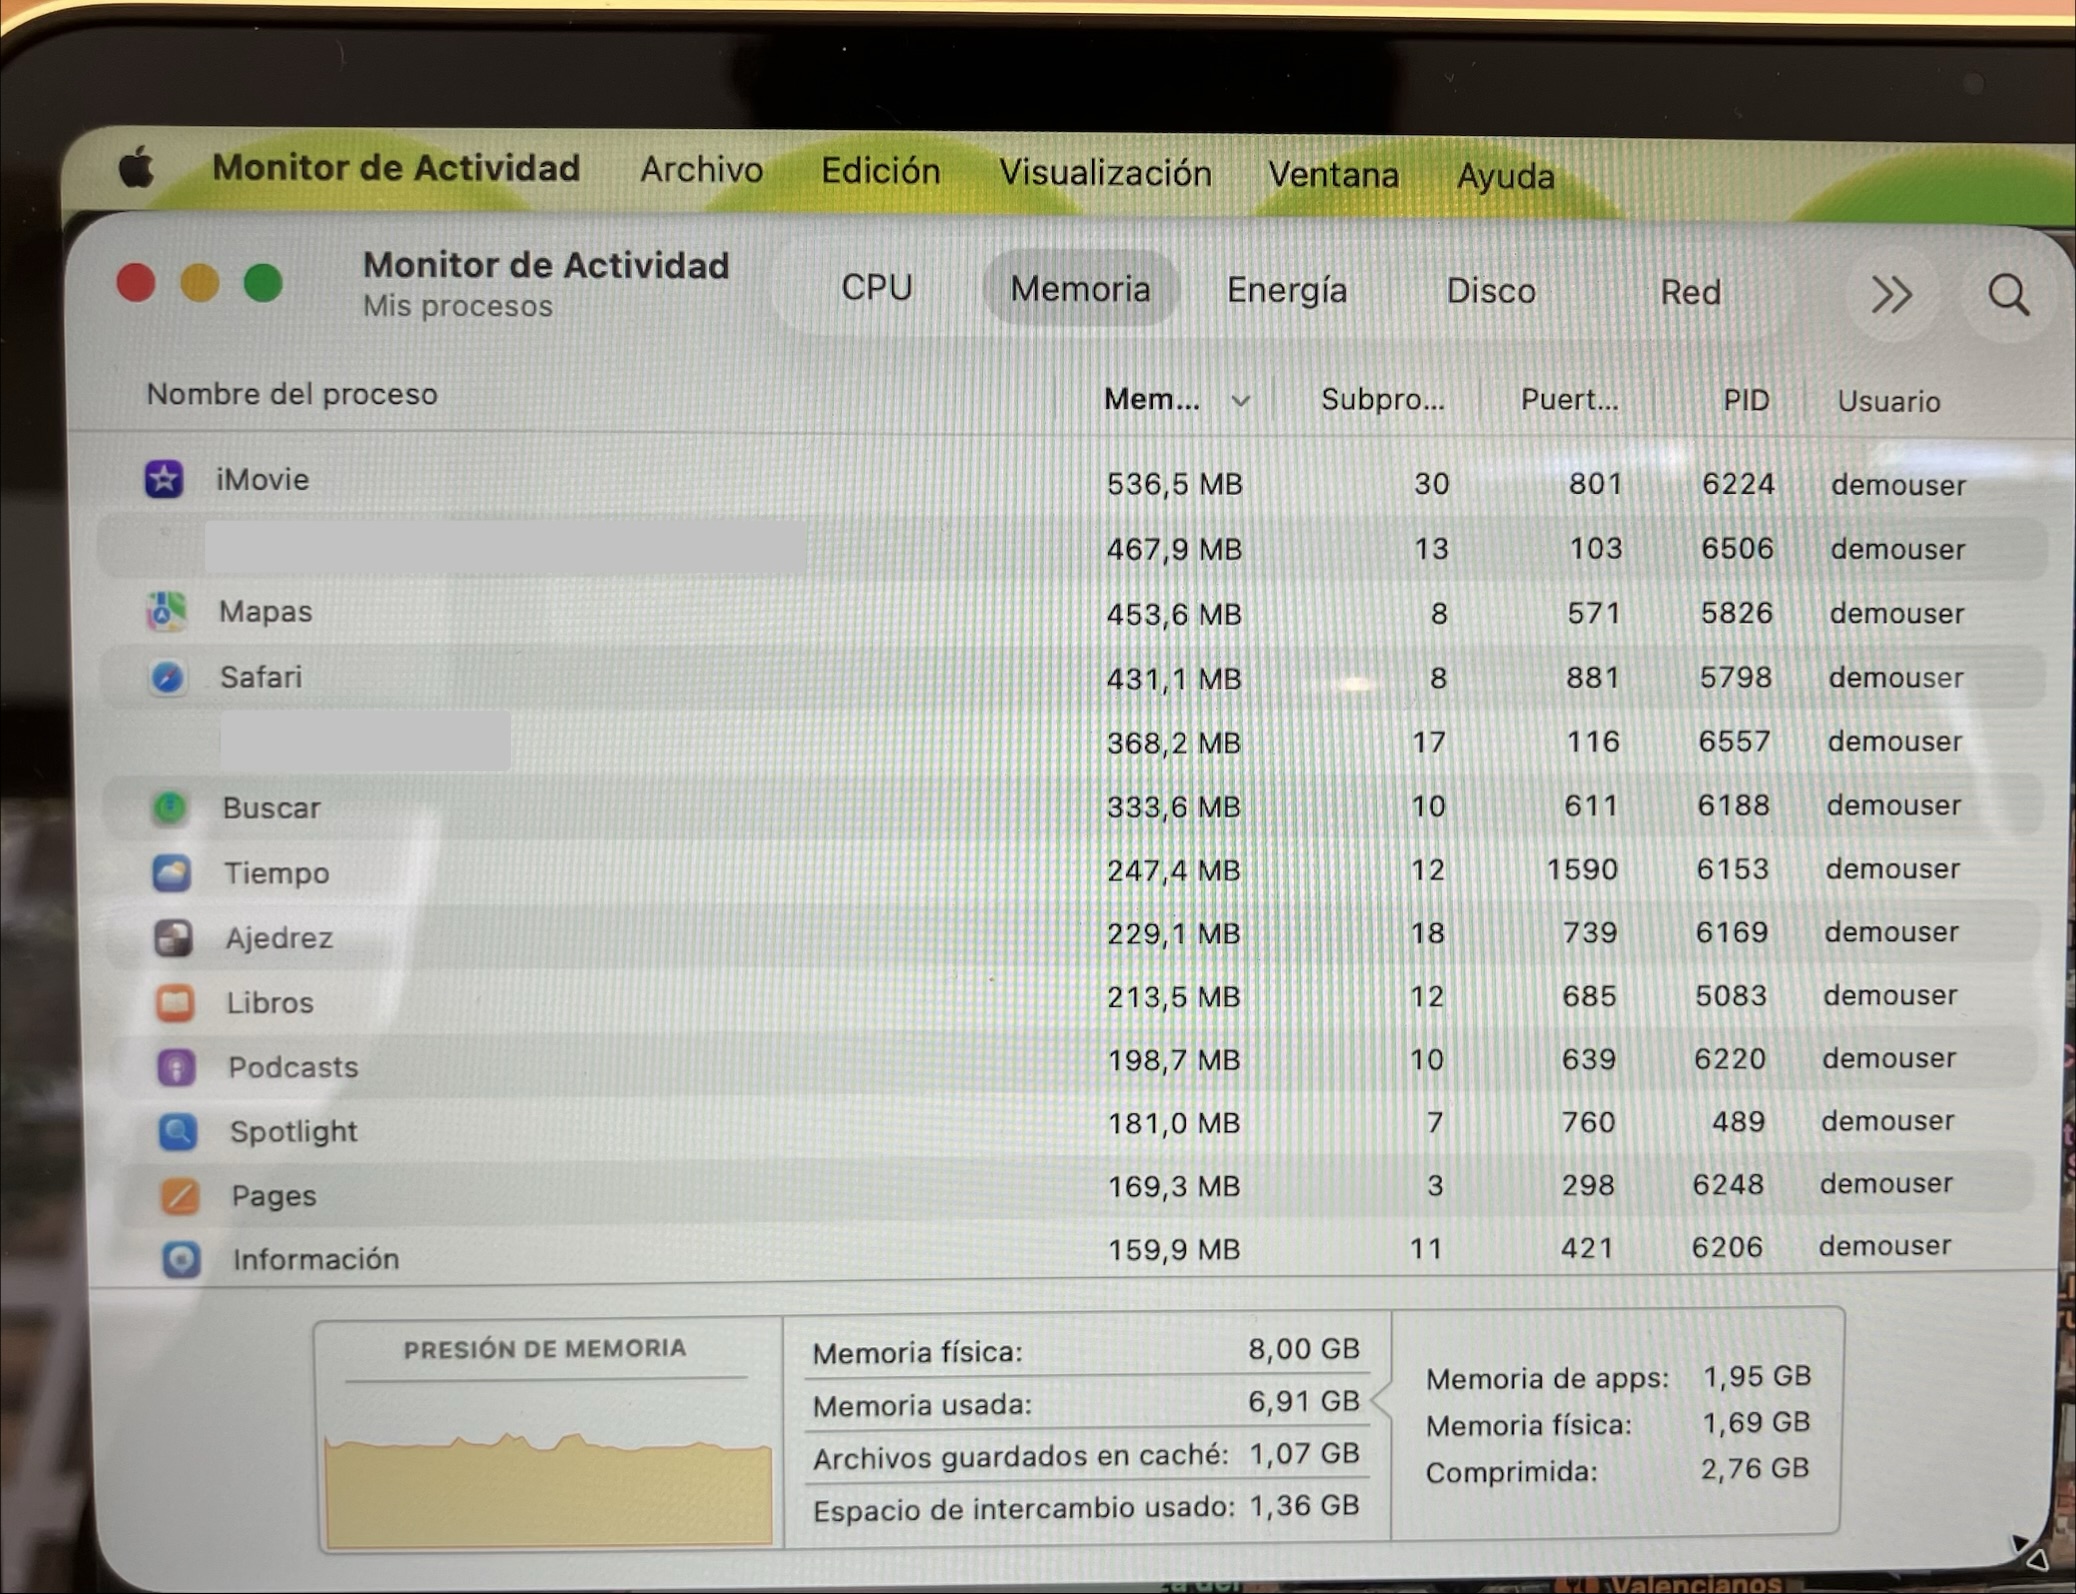Select the Mapas process name

[266, 612]
